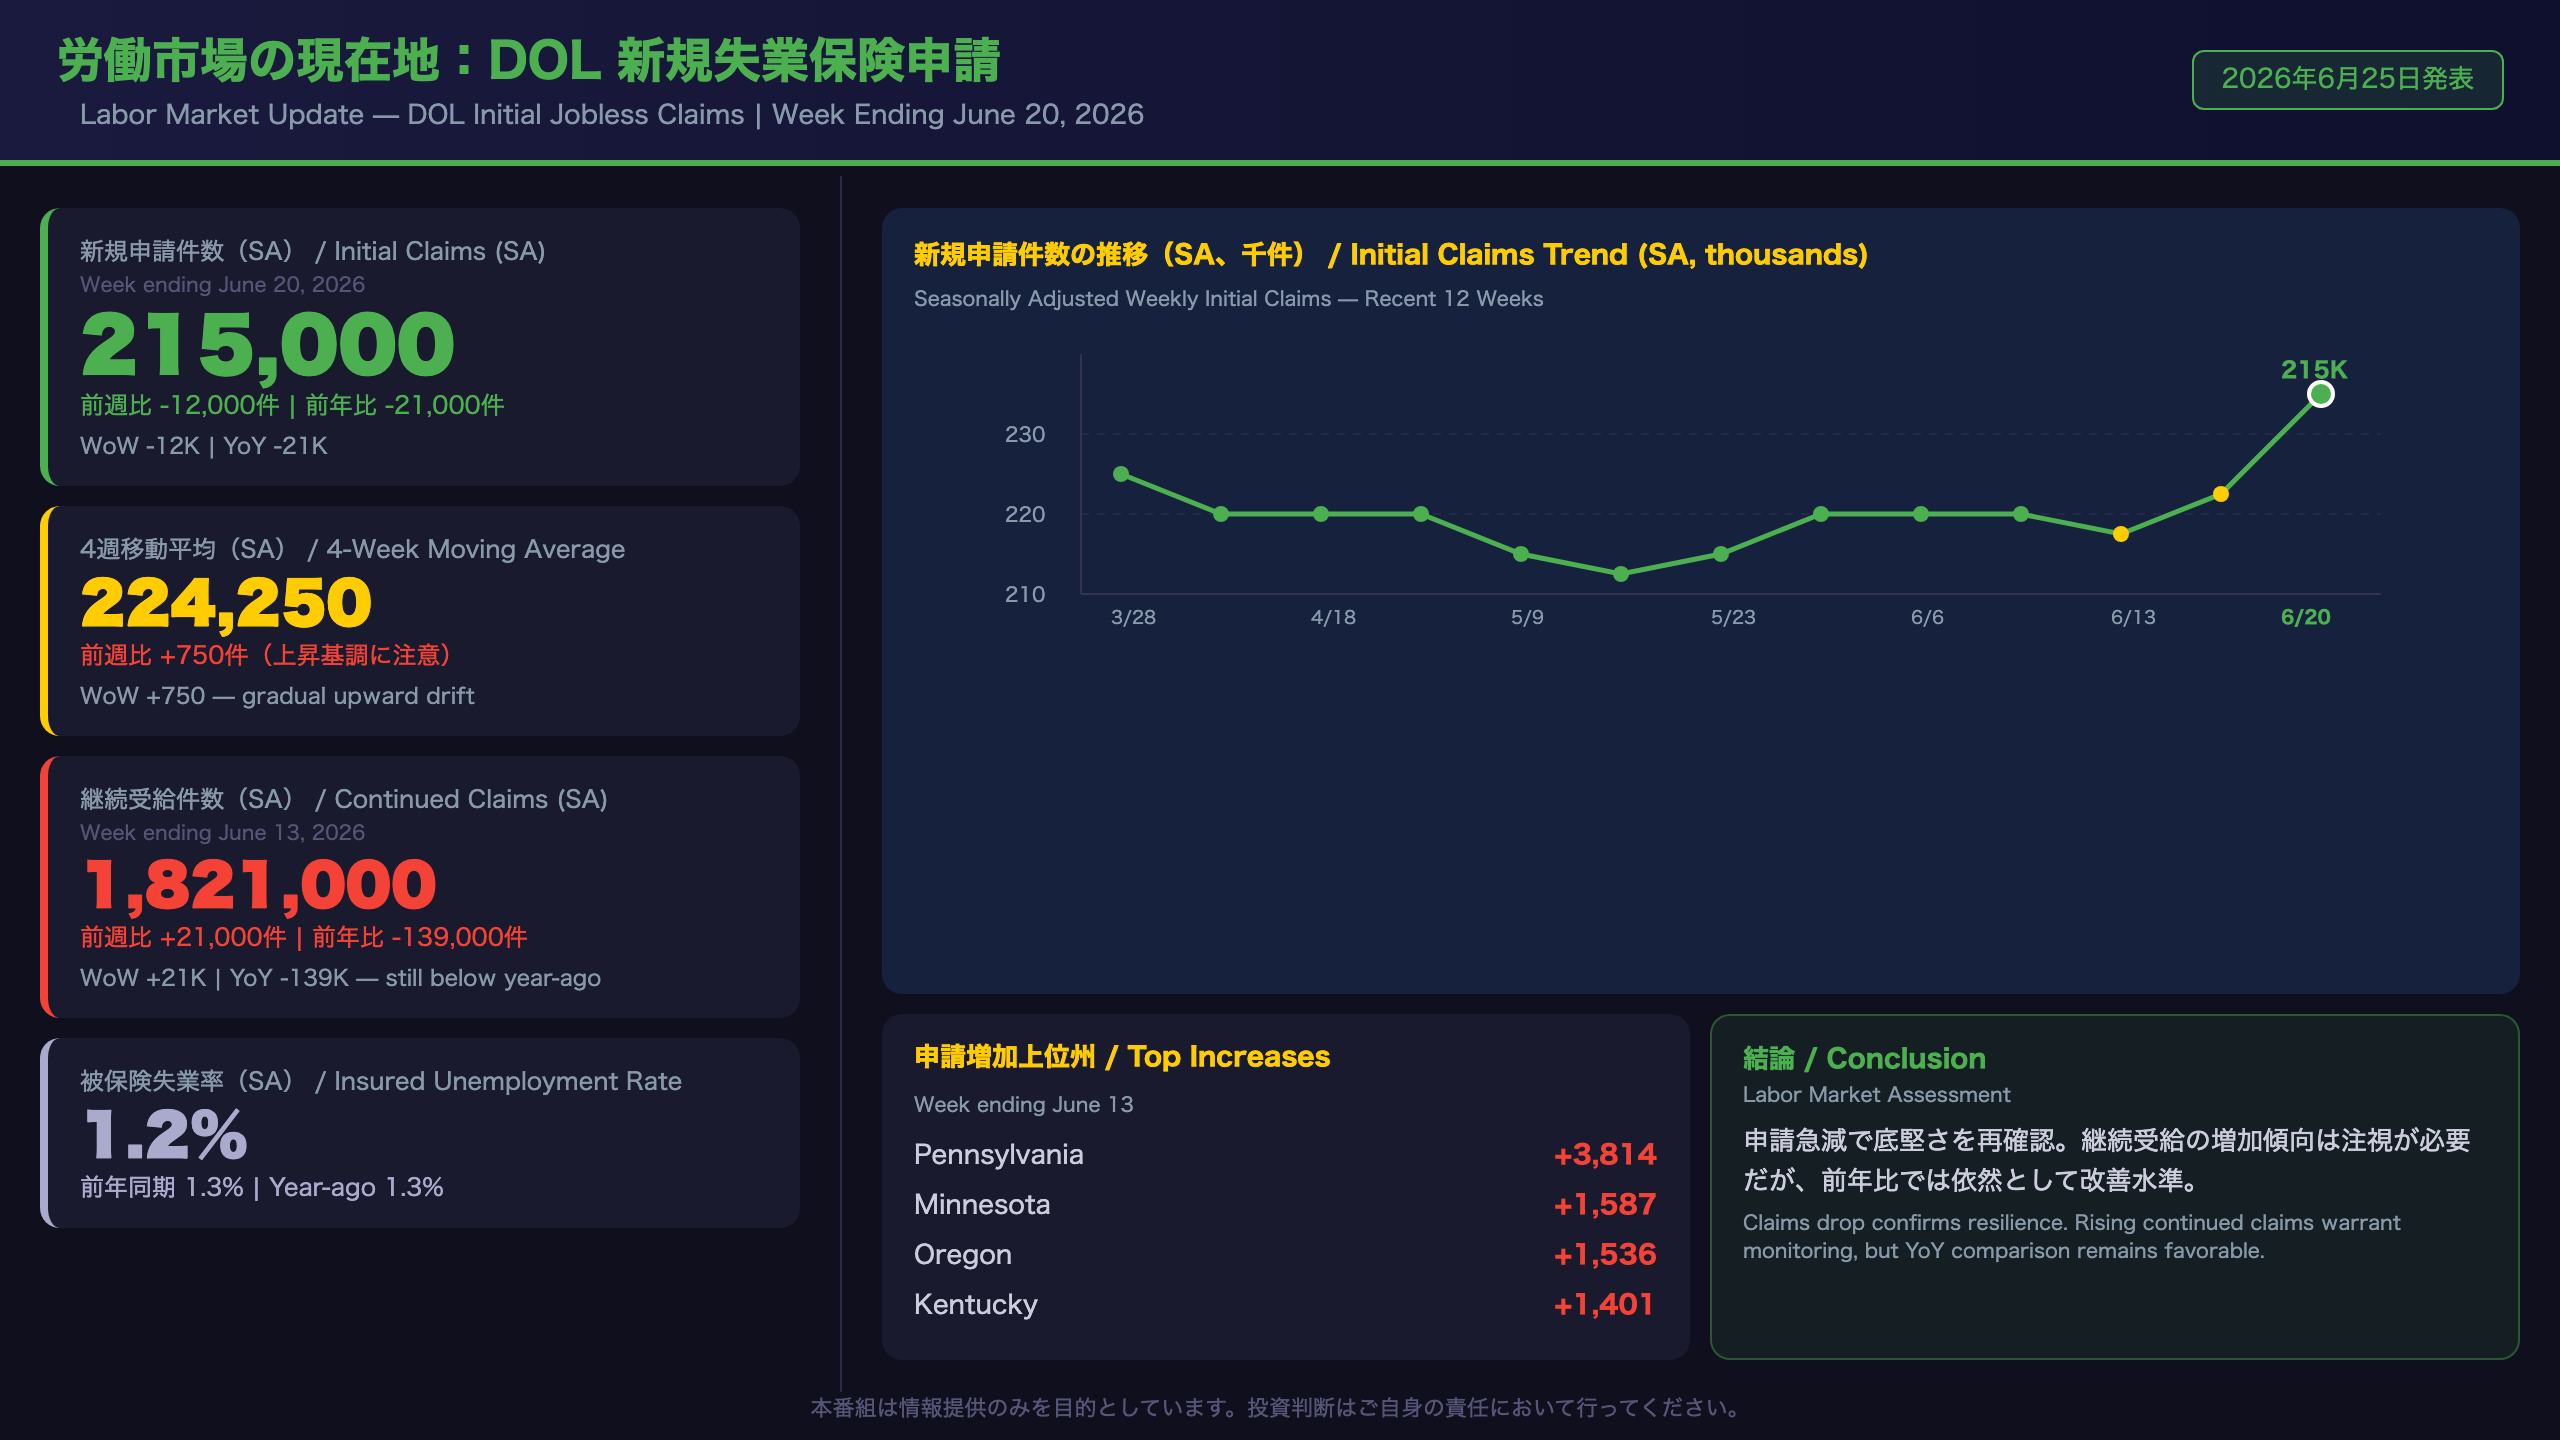Click the 220 y-axis label
This screenshot has height=1440, width=2560.
[1025, 514]
